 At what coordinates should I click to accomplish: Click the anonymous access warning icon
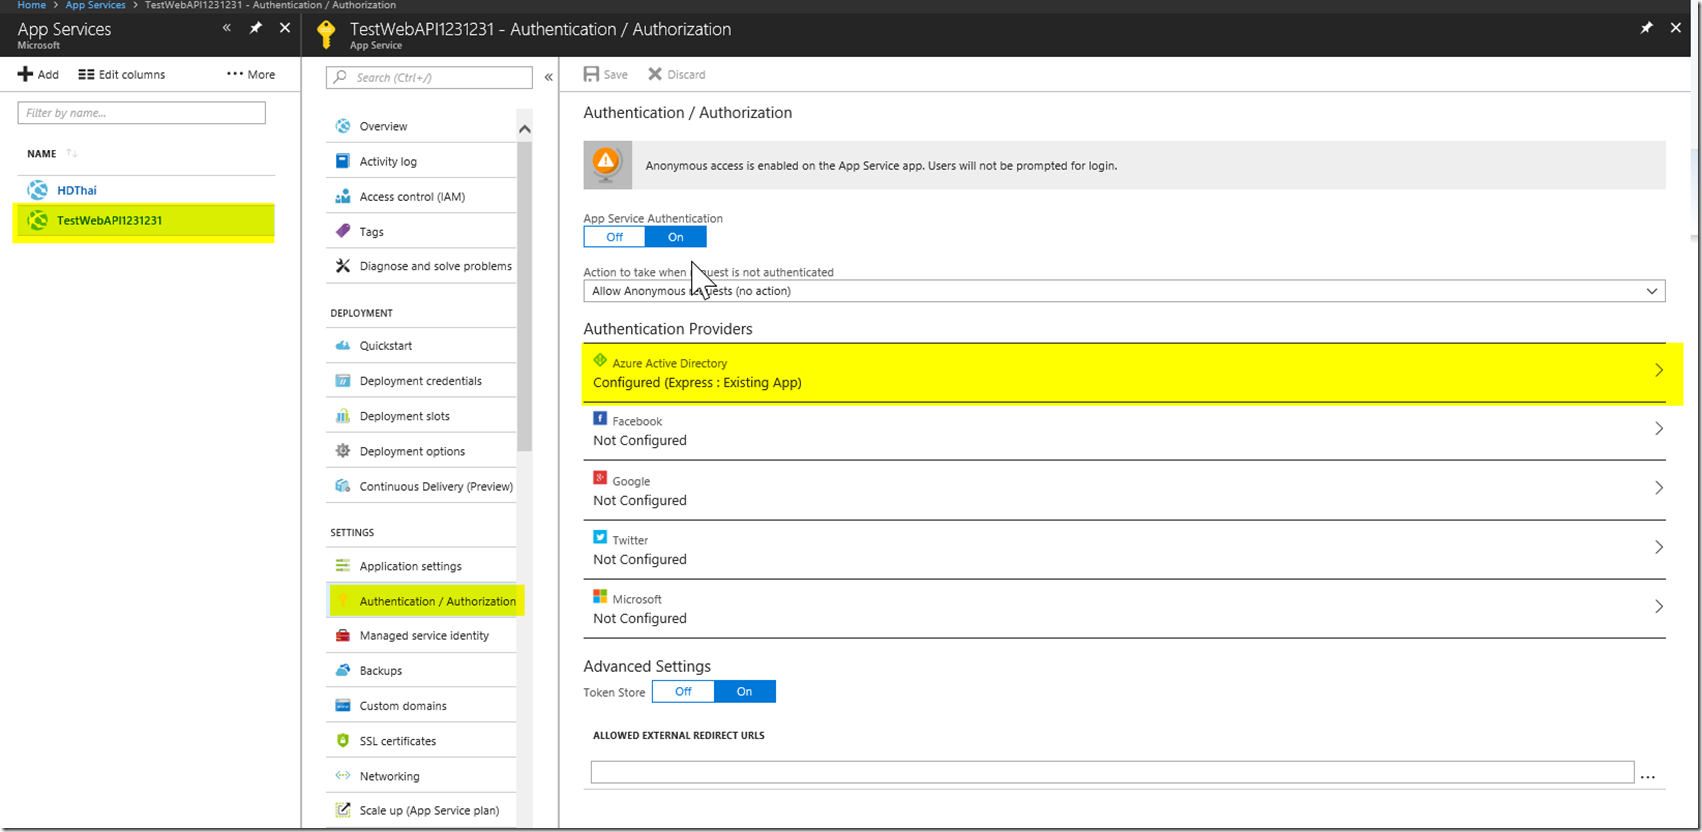(x=607, y=164)
